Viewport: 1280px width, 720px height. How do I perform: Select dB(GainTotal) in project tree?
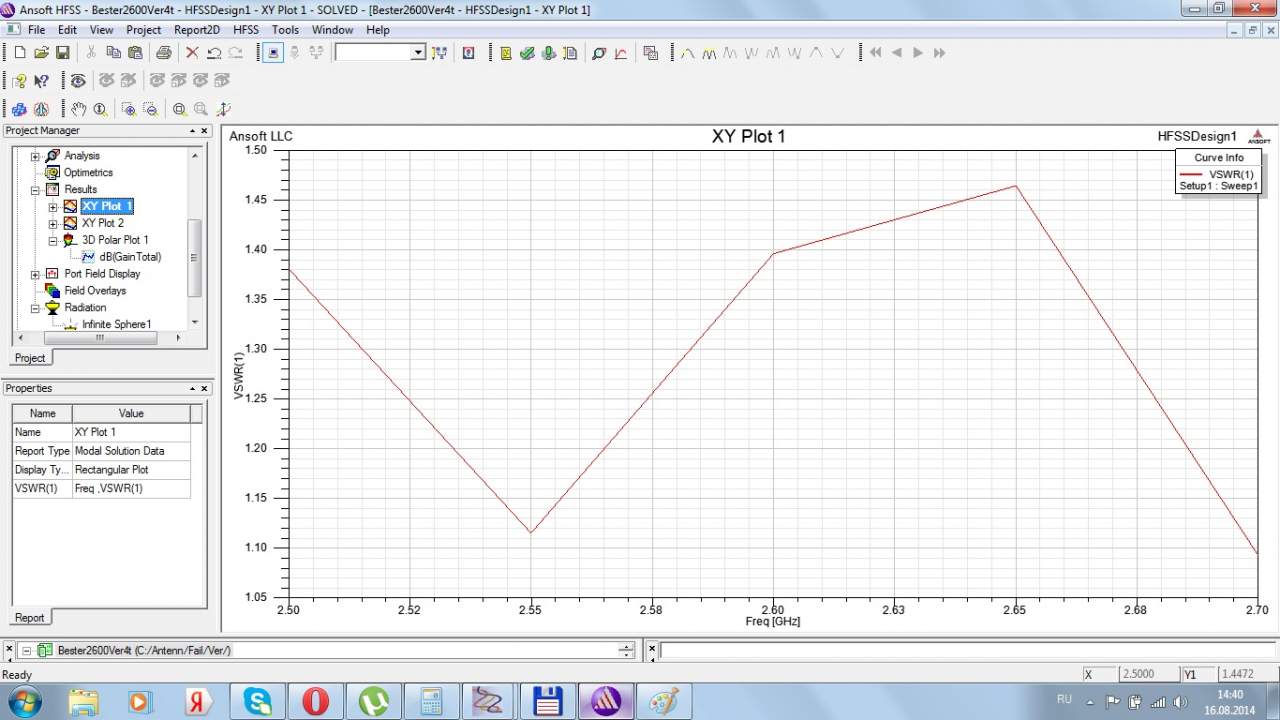point(129,257)
